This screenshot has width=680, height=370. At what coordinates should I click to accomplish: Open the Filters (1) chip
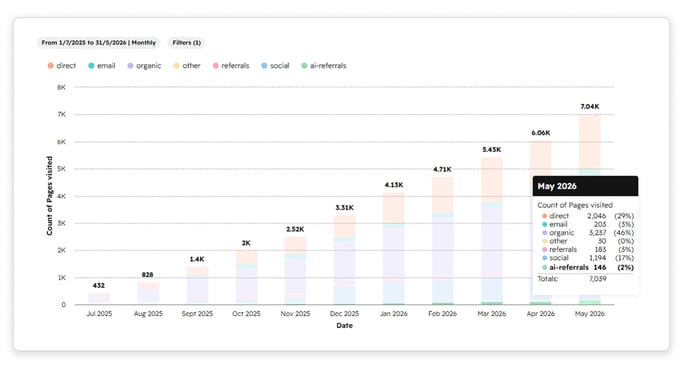click(x=186, y=43)
